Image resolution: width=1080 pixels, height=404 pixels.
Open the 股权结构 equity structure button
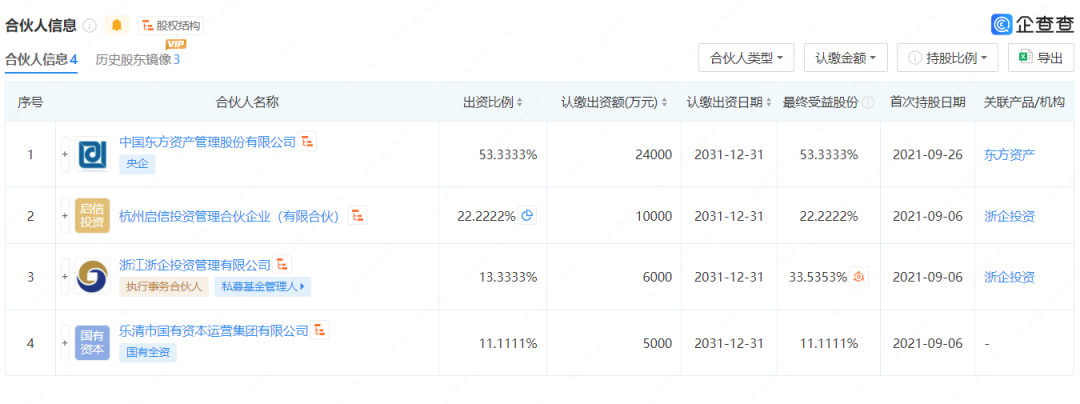[171, 25]
